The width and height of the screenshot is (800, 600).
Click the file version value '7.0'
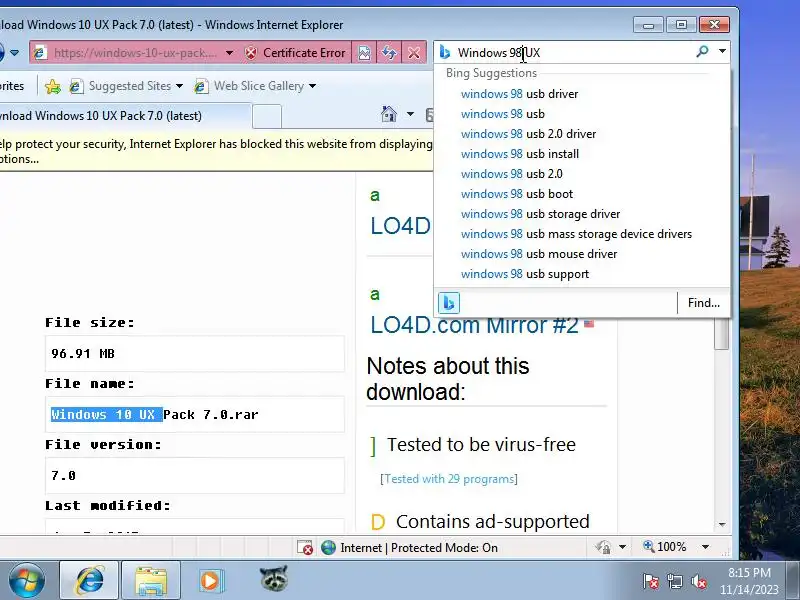63,476
